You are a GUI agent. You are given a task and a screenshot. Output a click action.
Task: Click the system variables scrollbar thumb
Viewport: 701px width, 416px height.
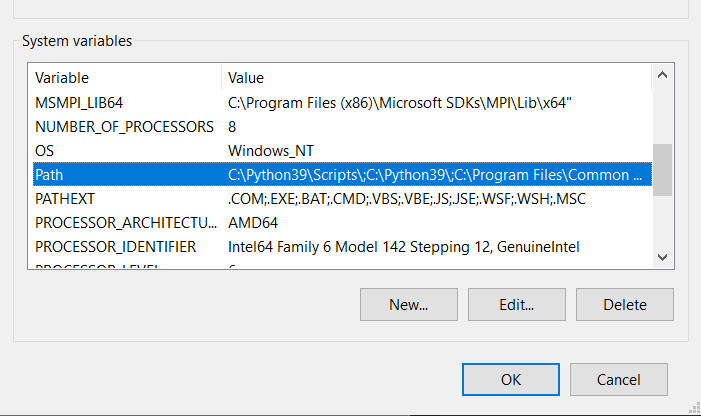(x=662, y=168)
